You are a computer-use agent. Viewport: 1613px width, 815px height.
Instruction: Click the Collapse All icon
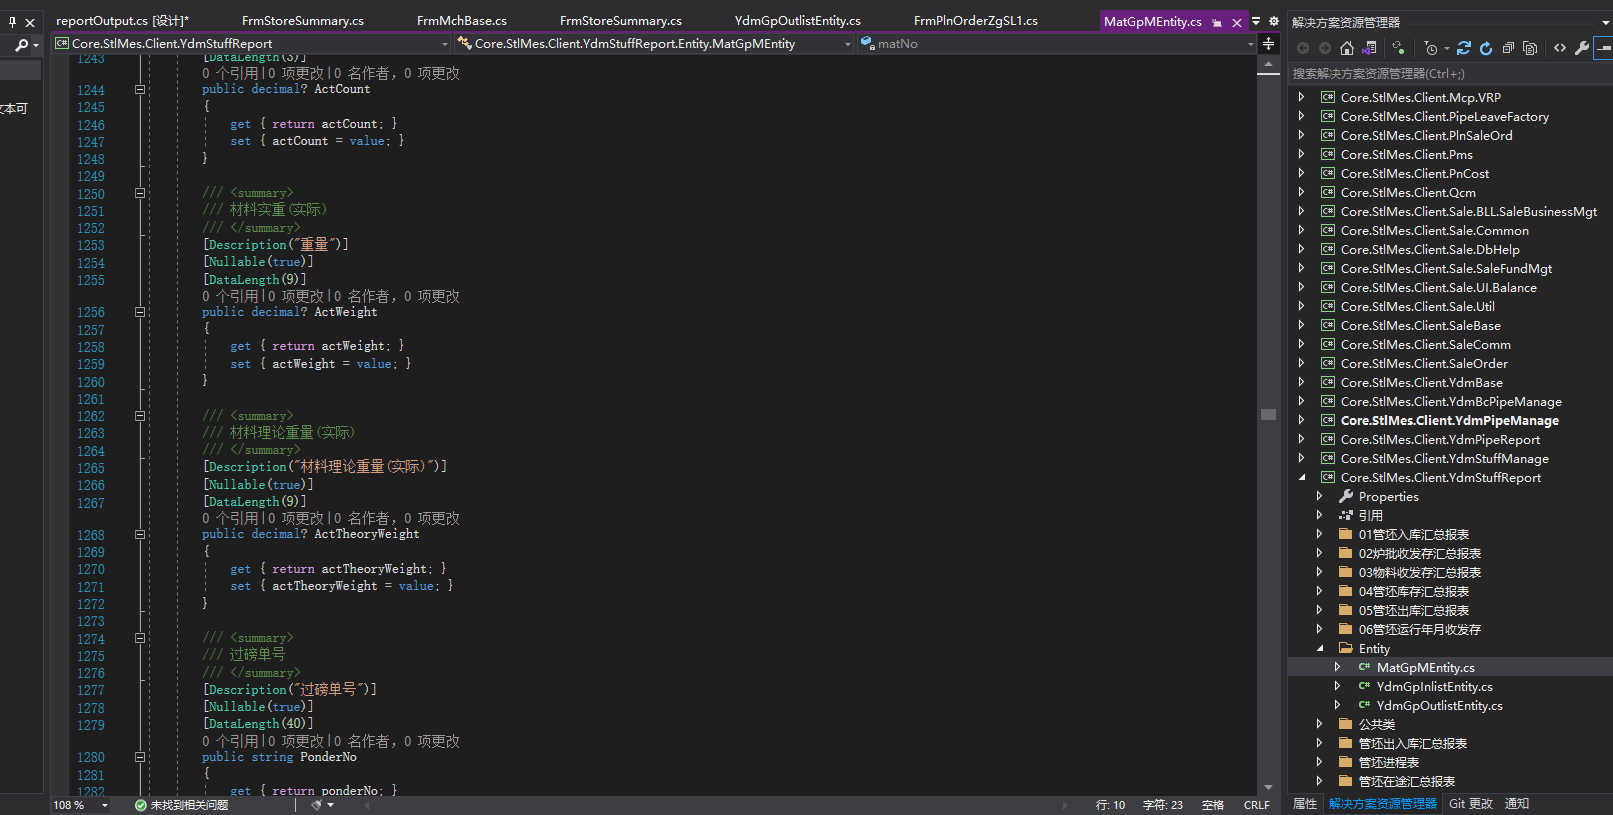1508,48
